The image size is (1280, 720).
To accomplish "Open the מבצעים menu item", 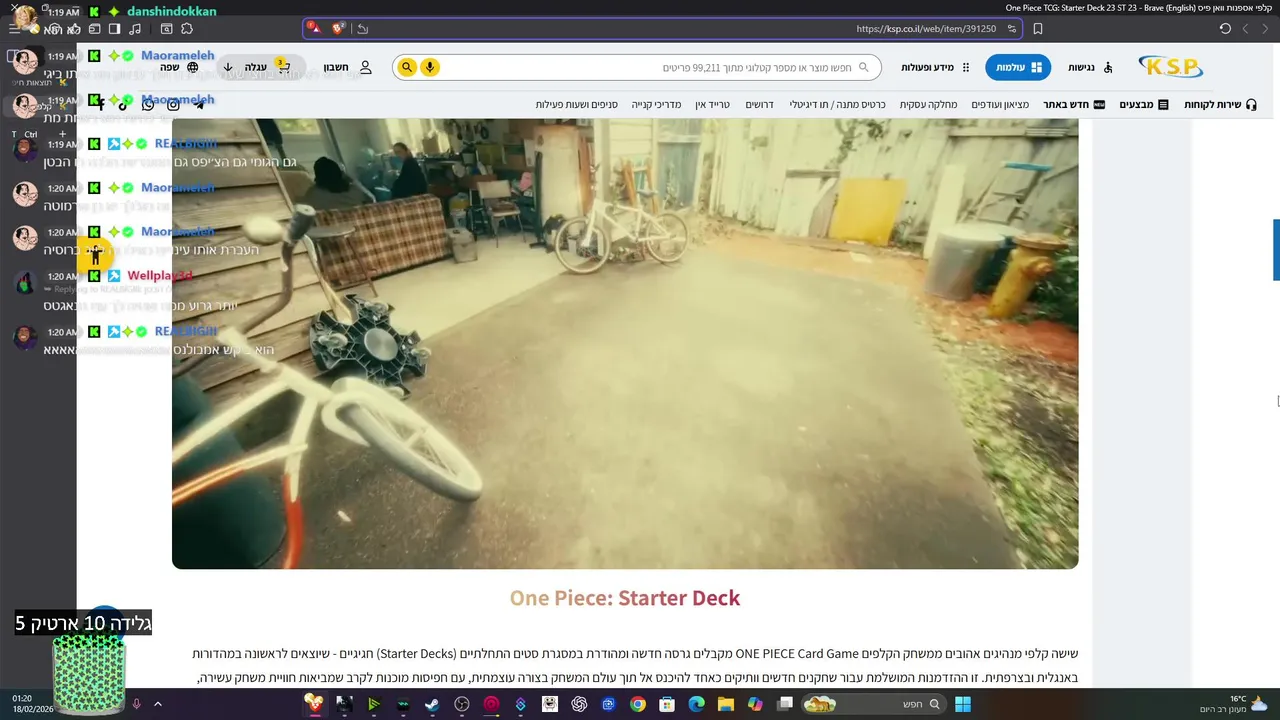I will coord(1144,104).
